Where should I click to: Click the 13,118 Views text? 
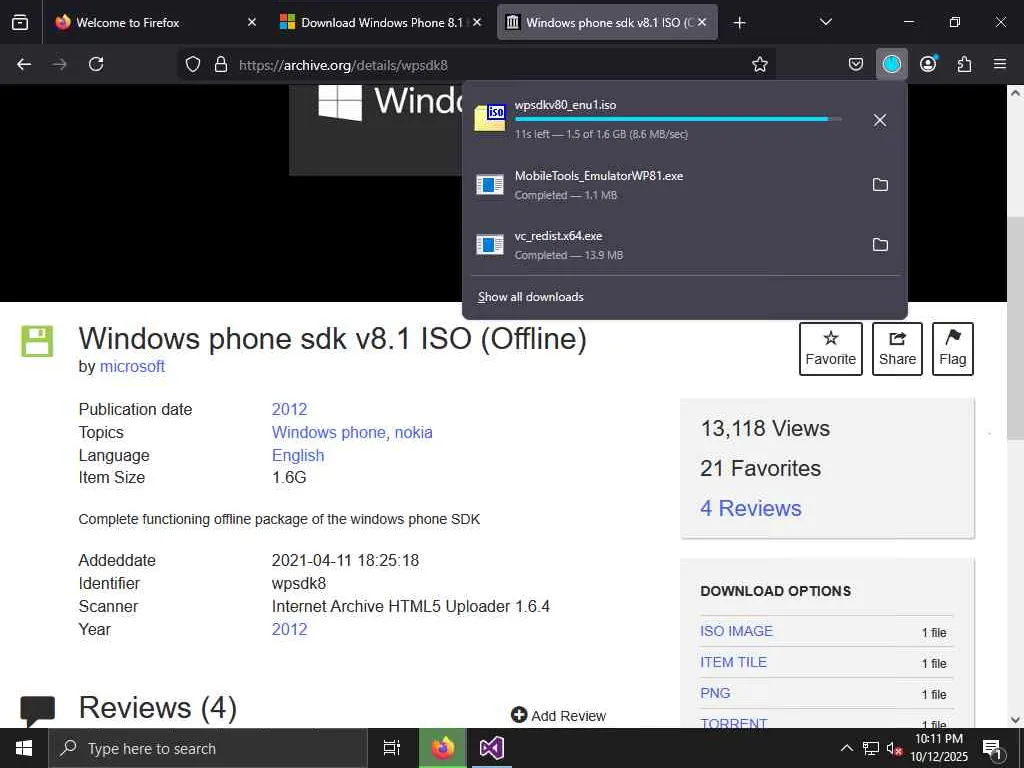(765, 428)
